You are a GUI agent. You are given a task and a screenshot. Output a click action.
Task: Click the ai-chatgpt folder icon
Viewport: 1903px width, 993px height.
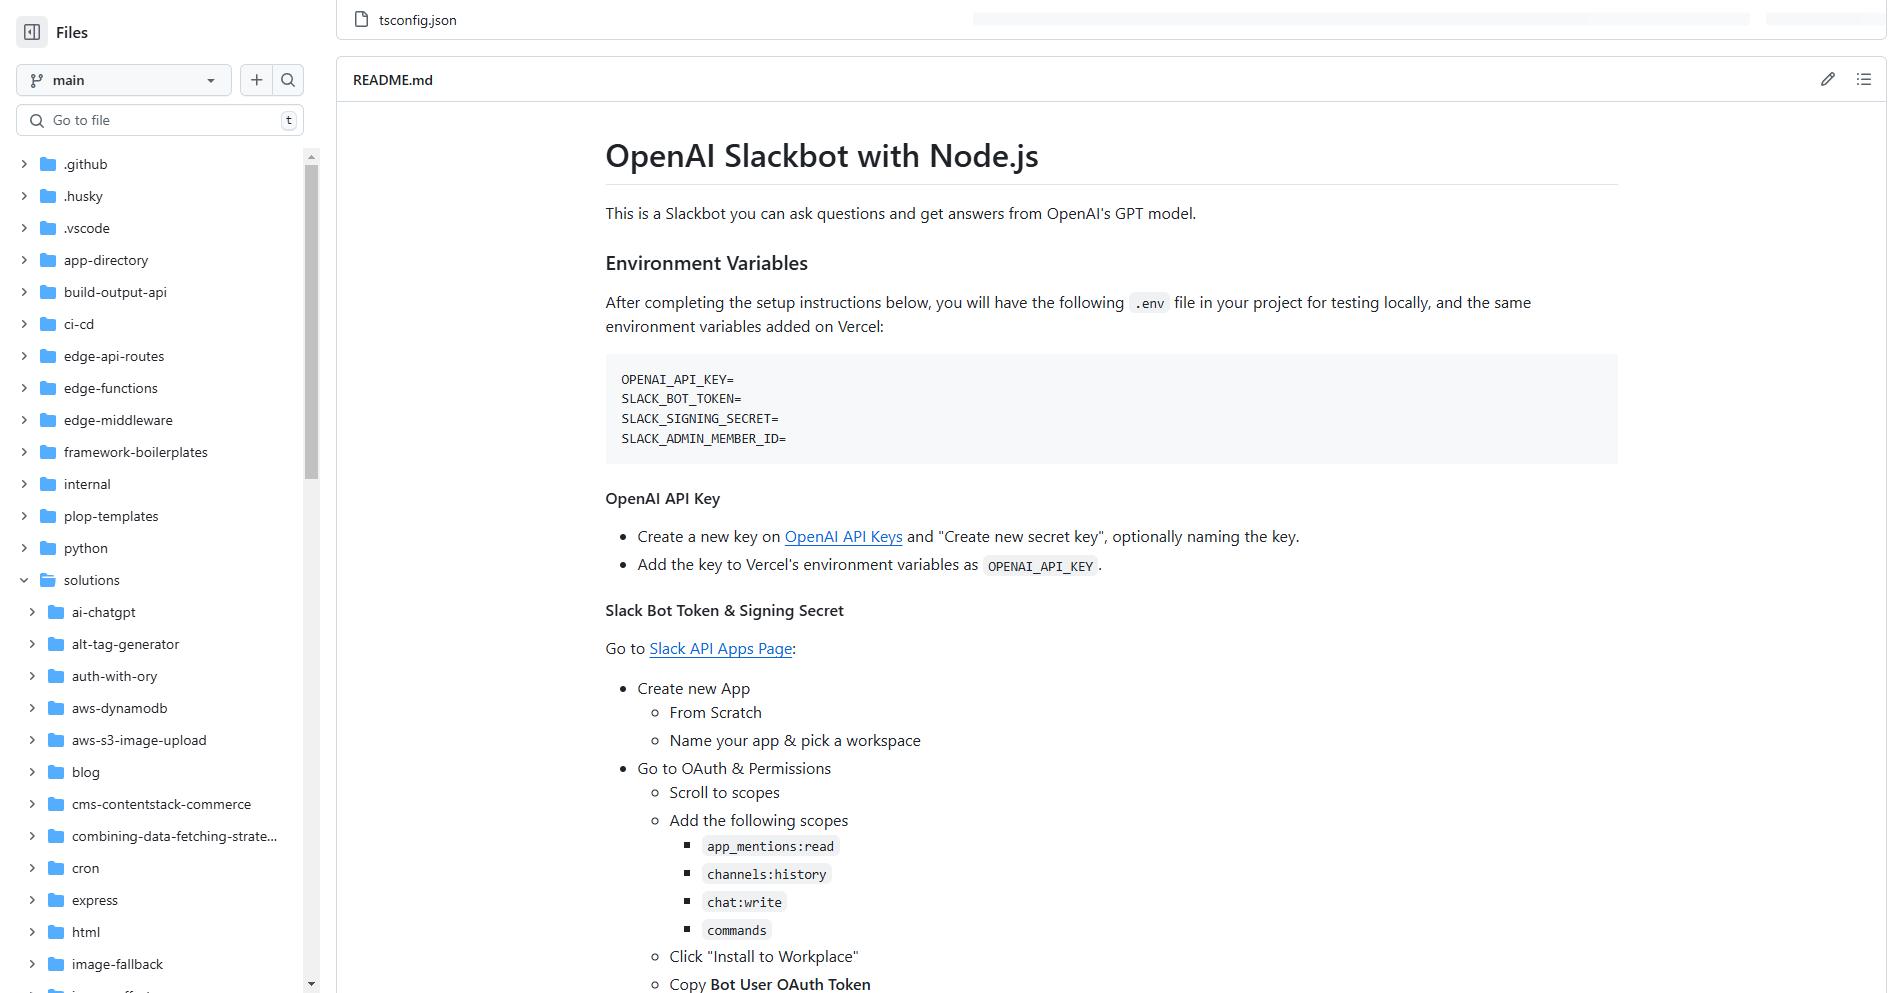point(56,612)
